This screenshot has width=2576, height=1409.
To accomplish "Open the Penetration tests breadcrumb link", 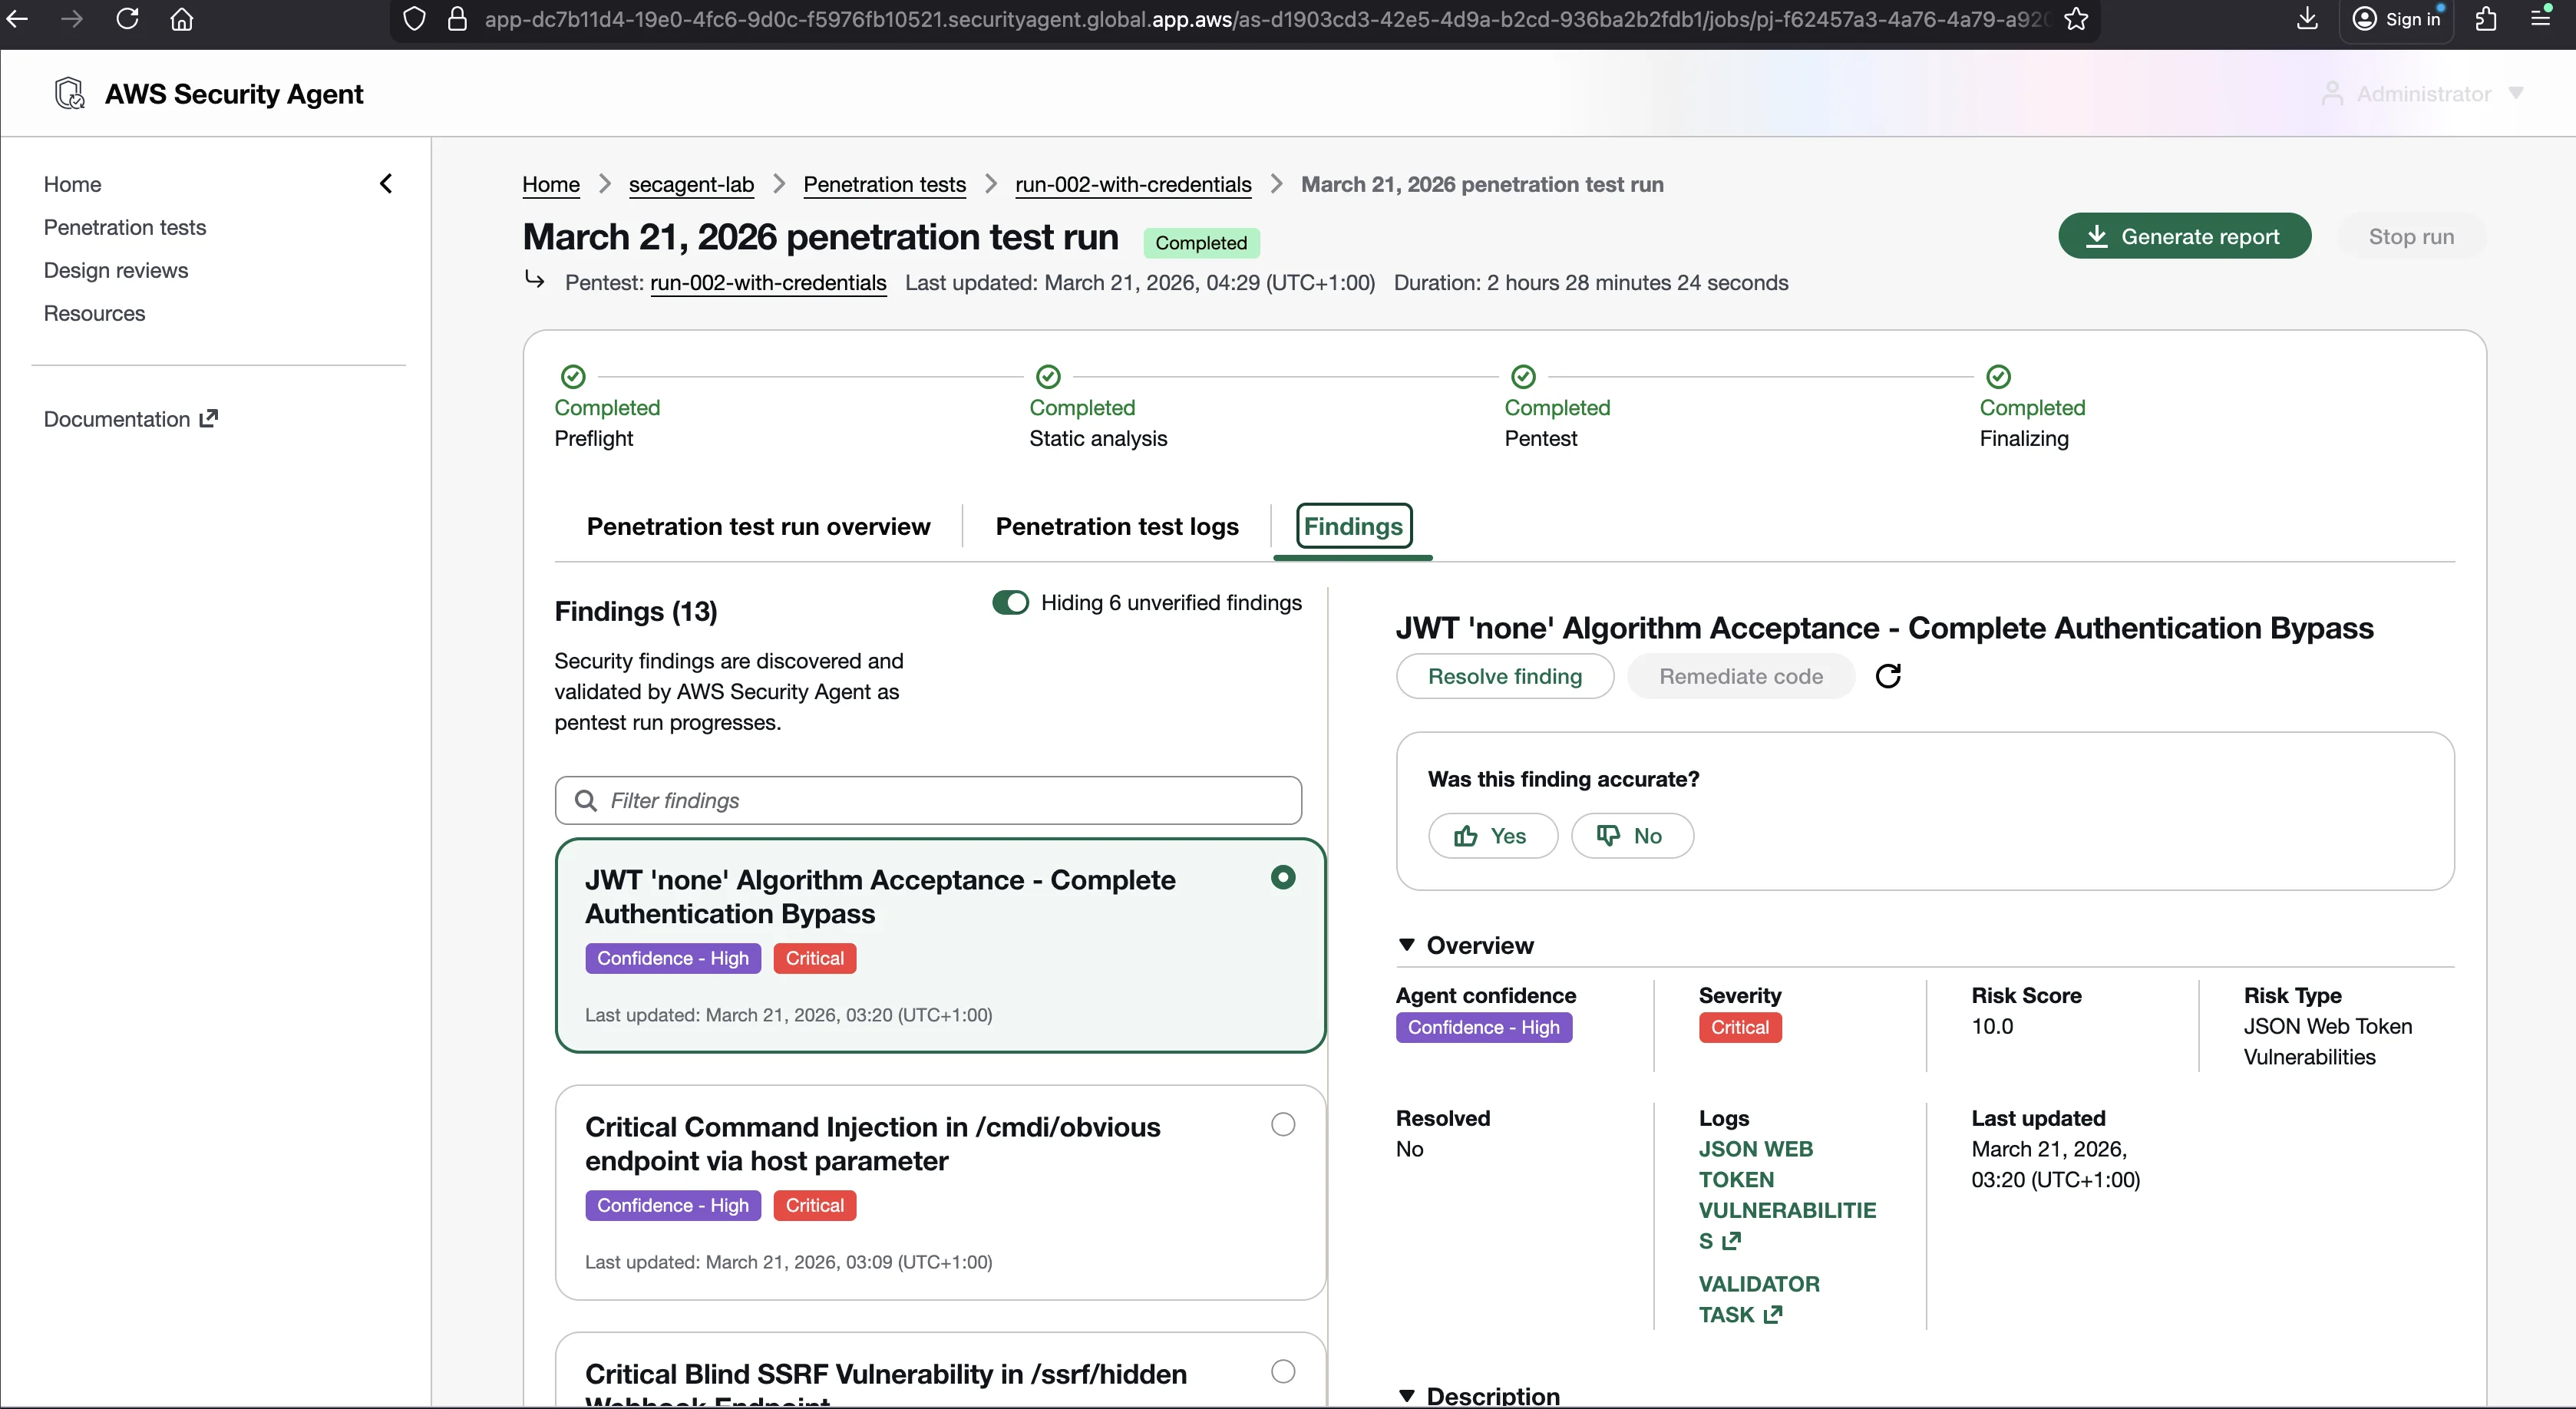I will tap(884, 184).
